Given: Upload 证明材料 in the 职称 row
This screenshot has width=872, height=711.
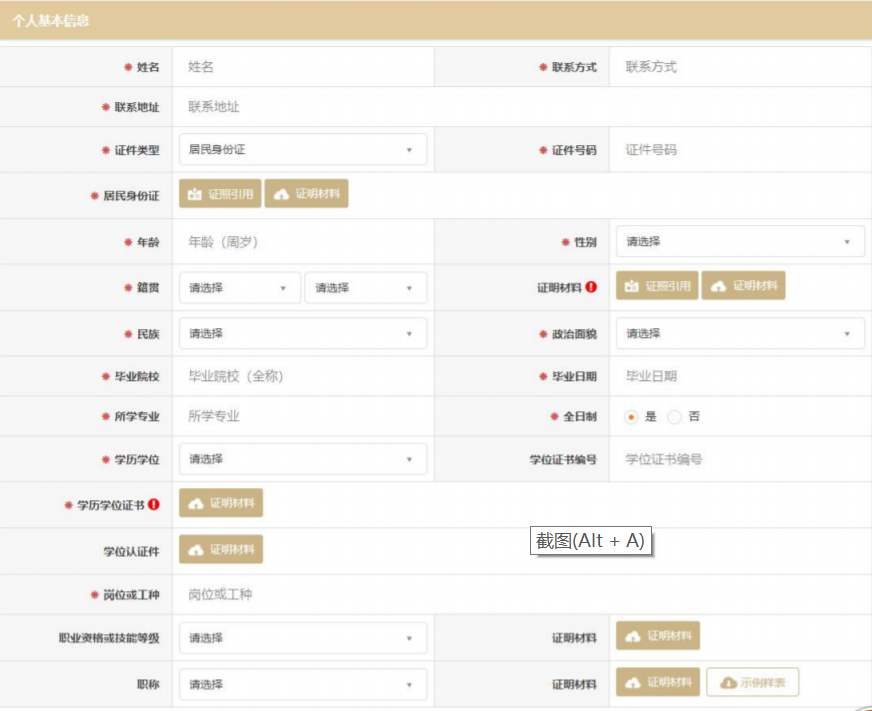Looking at the screenshot, I should click(x=658, y=682).
